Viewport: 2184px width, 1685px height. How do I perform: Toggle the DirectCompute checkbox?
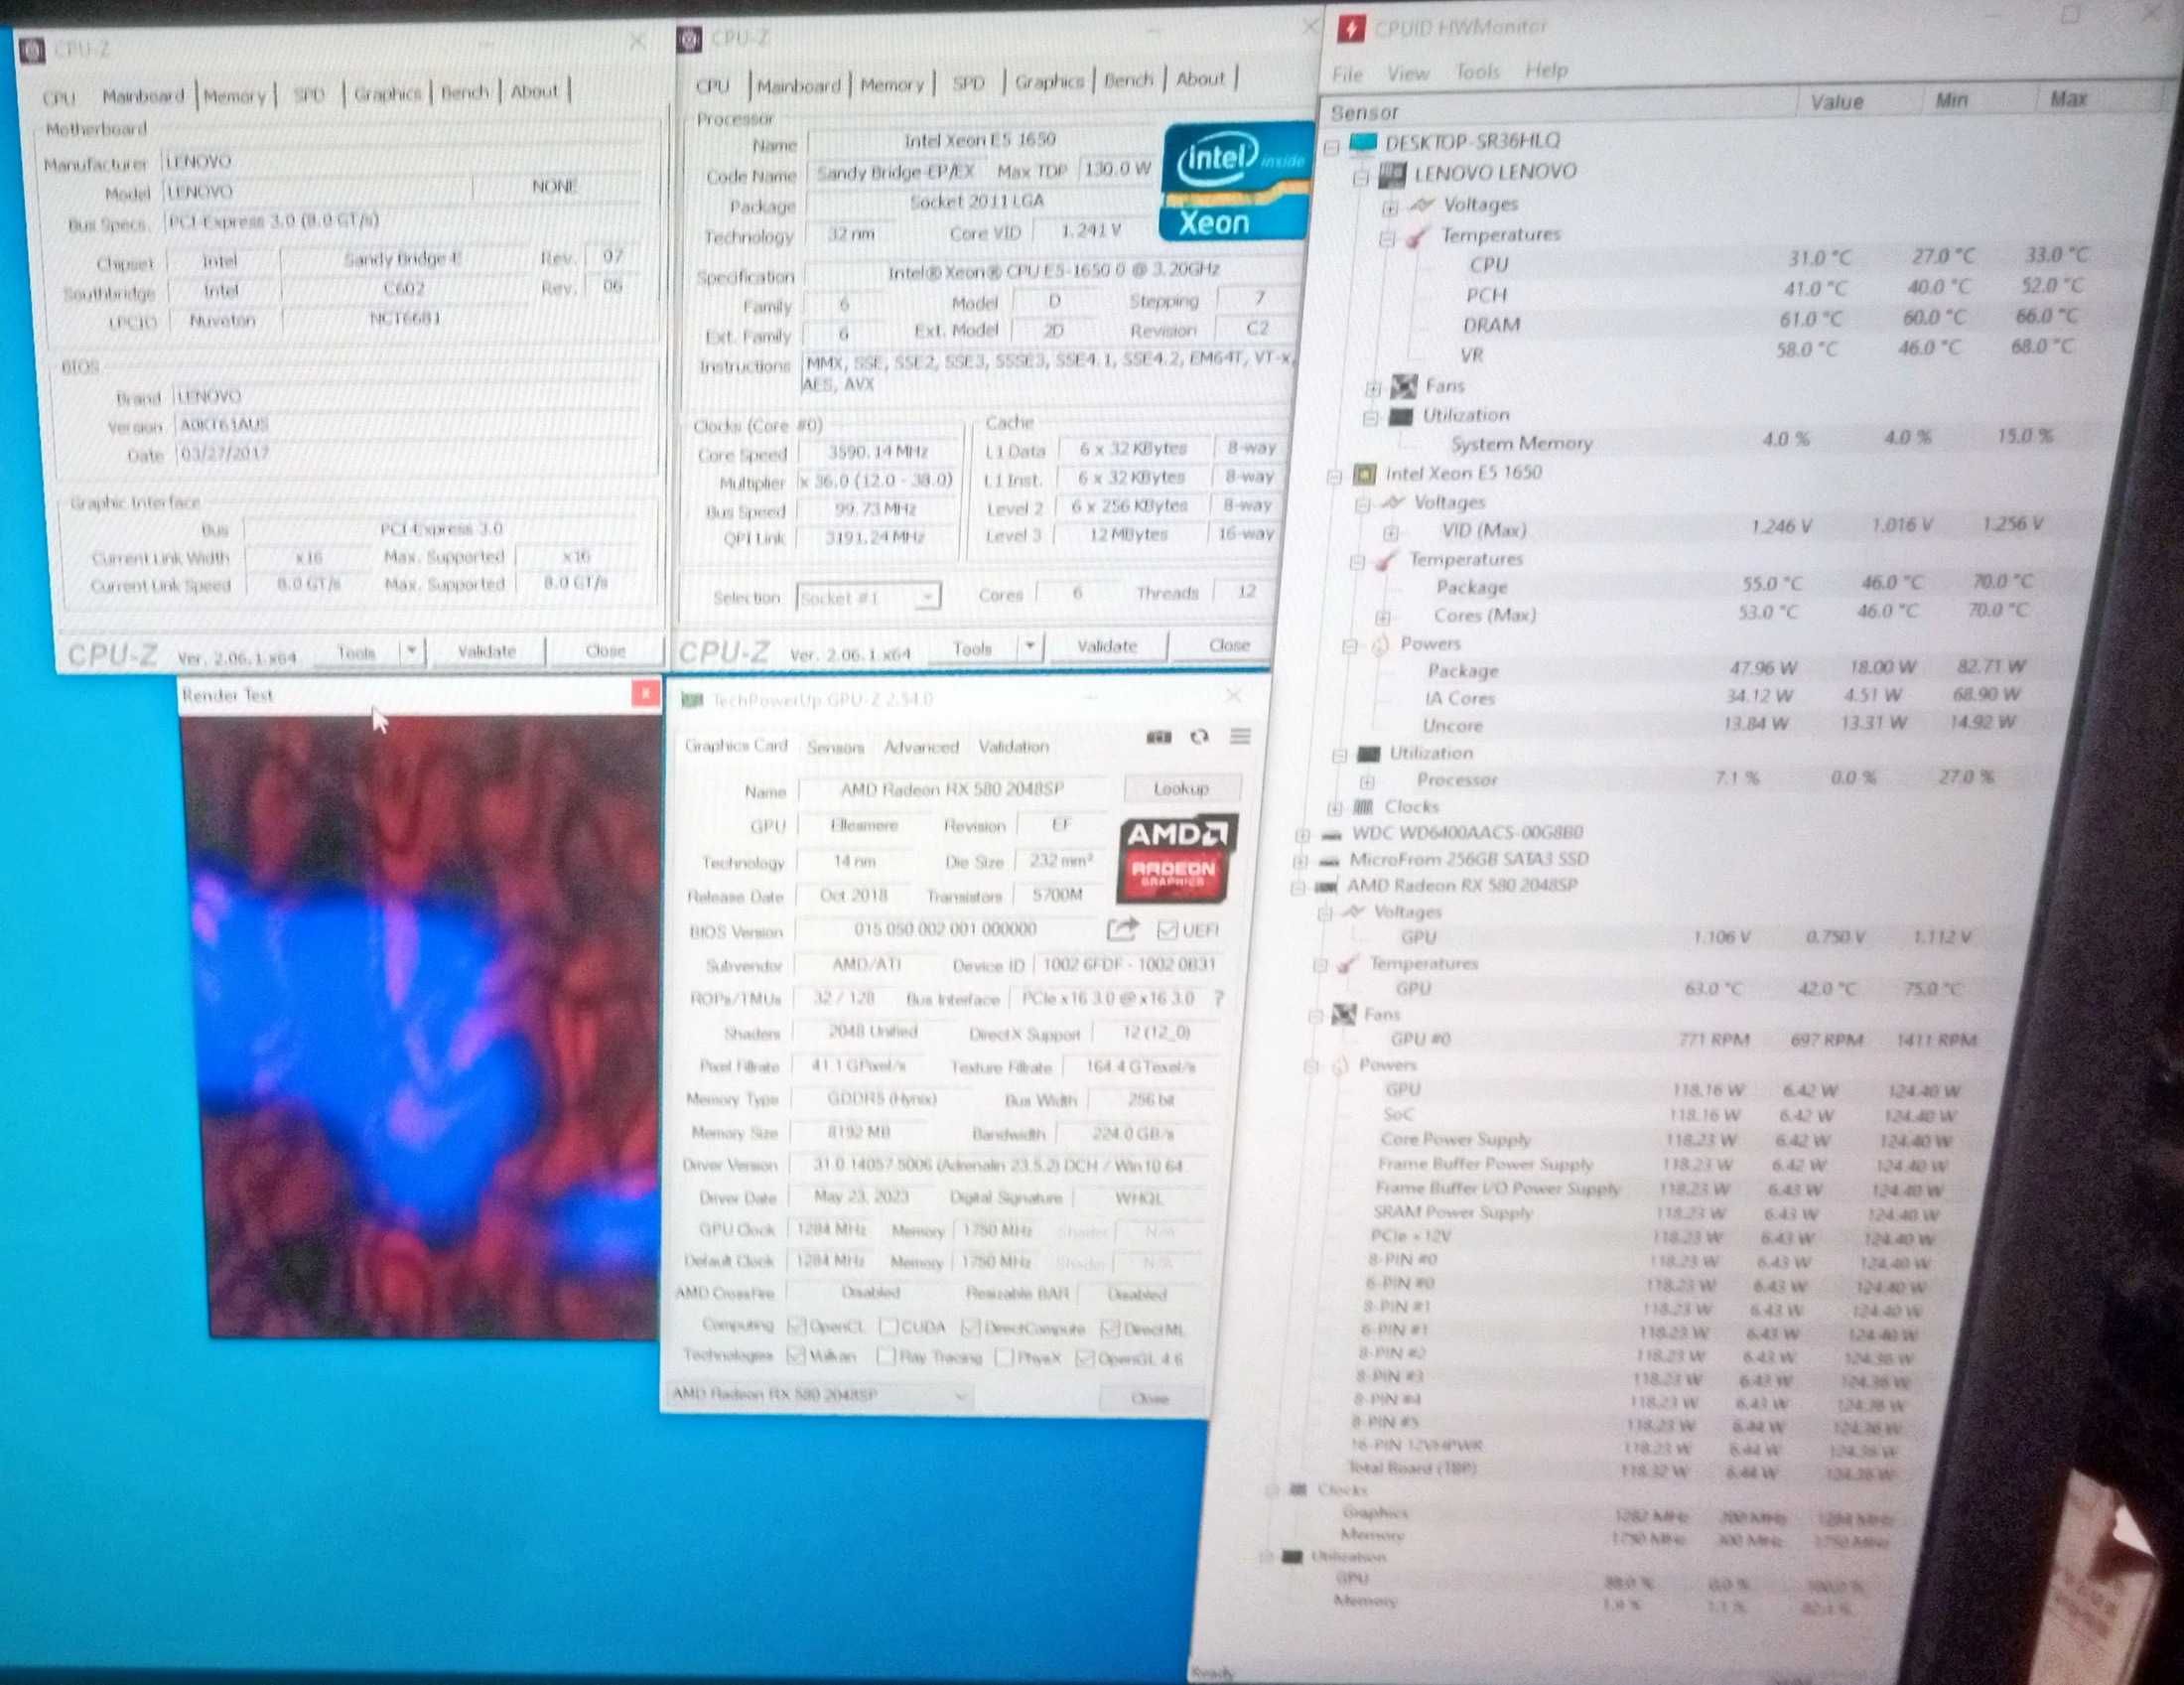969,1327
